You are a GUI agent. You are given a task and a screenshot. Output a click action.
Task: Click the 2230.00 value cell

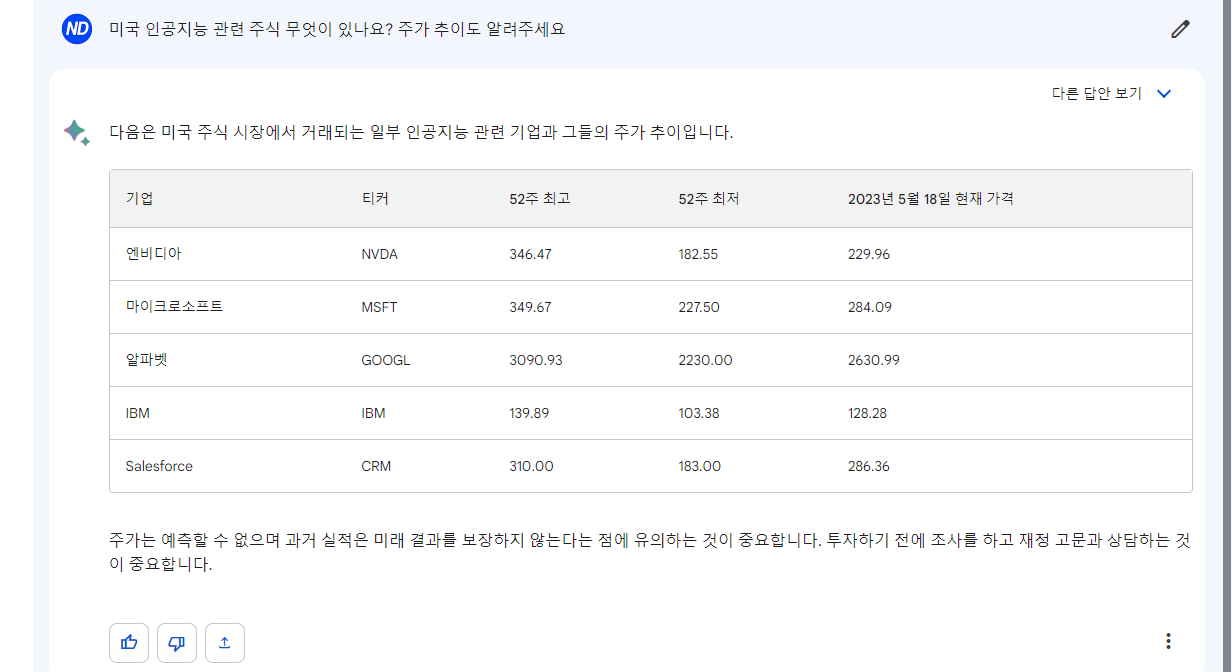coord(705,360)
